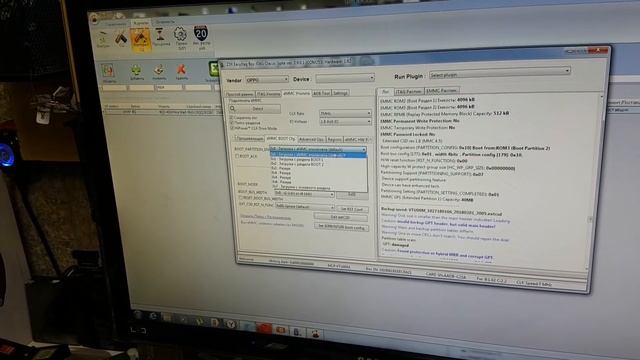The image size is (640, 360).
Task: Switch to the ADB Tool tab
Action: click(x=321, y=93)
